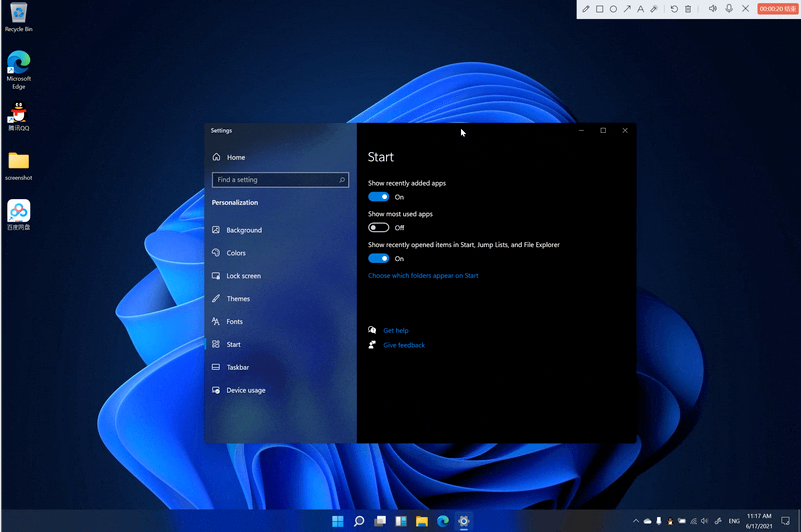Mute the speaker in the recorder toolbar
Image resolution: width=801 pixels, height=532 pixels.
coord(713,9)
